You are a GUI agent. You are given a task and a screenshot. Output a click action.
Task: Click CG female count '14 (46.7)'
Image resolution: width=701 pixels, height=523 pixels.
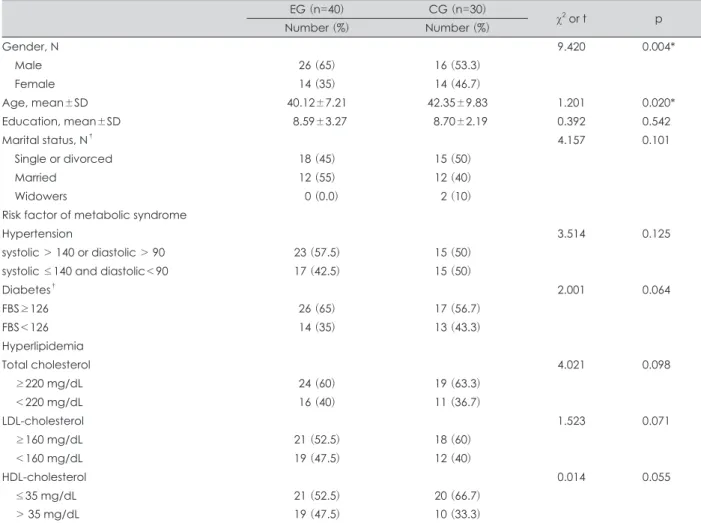[x=457, y=84]
